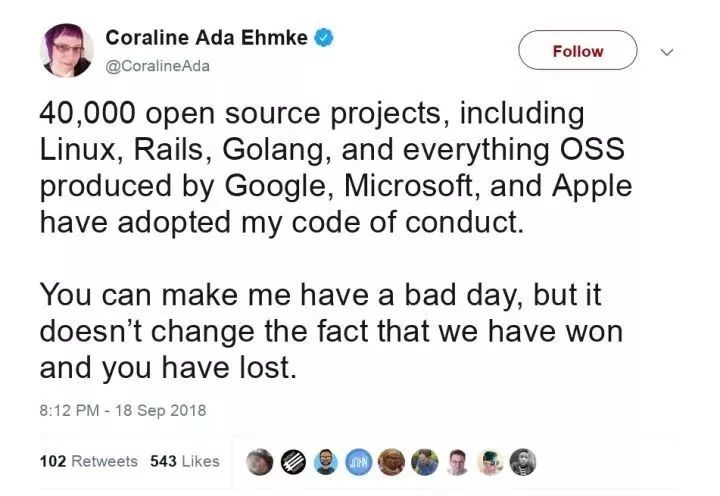
Task: Click the cartoon bearded man with glasses avatar
Action: point(326,461)
